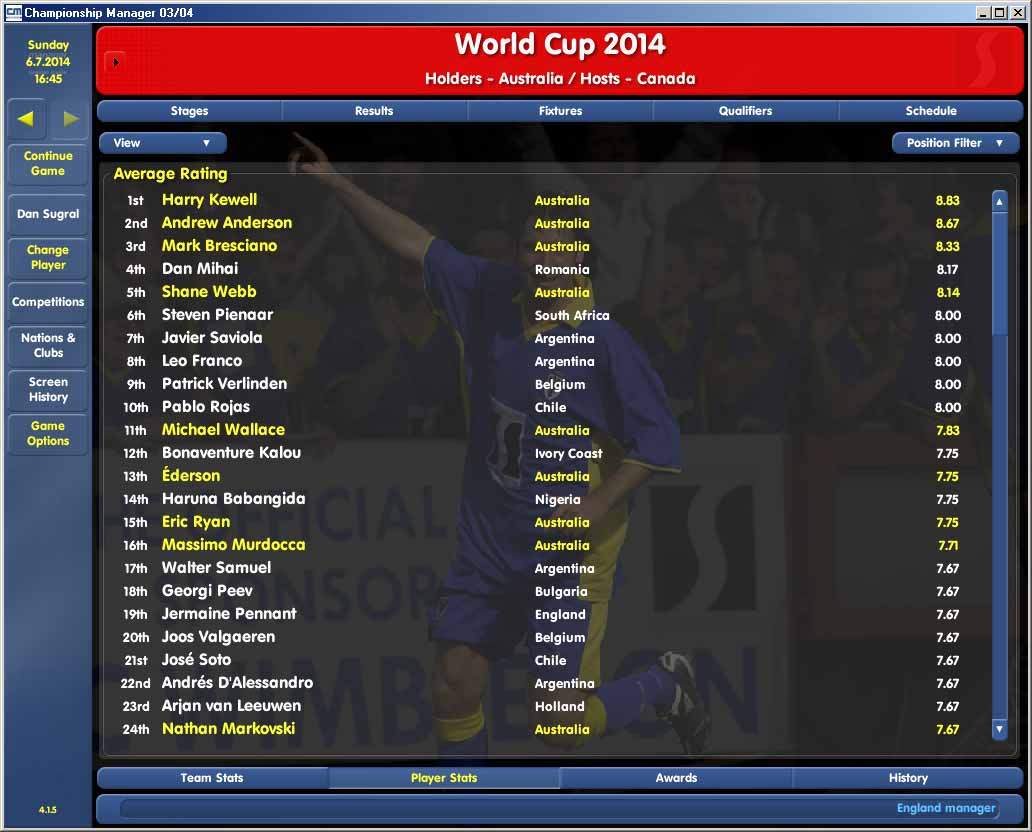
Task: Select player Massimo Murdocca
Action: pos(234,545)
